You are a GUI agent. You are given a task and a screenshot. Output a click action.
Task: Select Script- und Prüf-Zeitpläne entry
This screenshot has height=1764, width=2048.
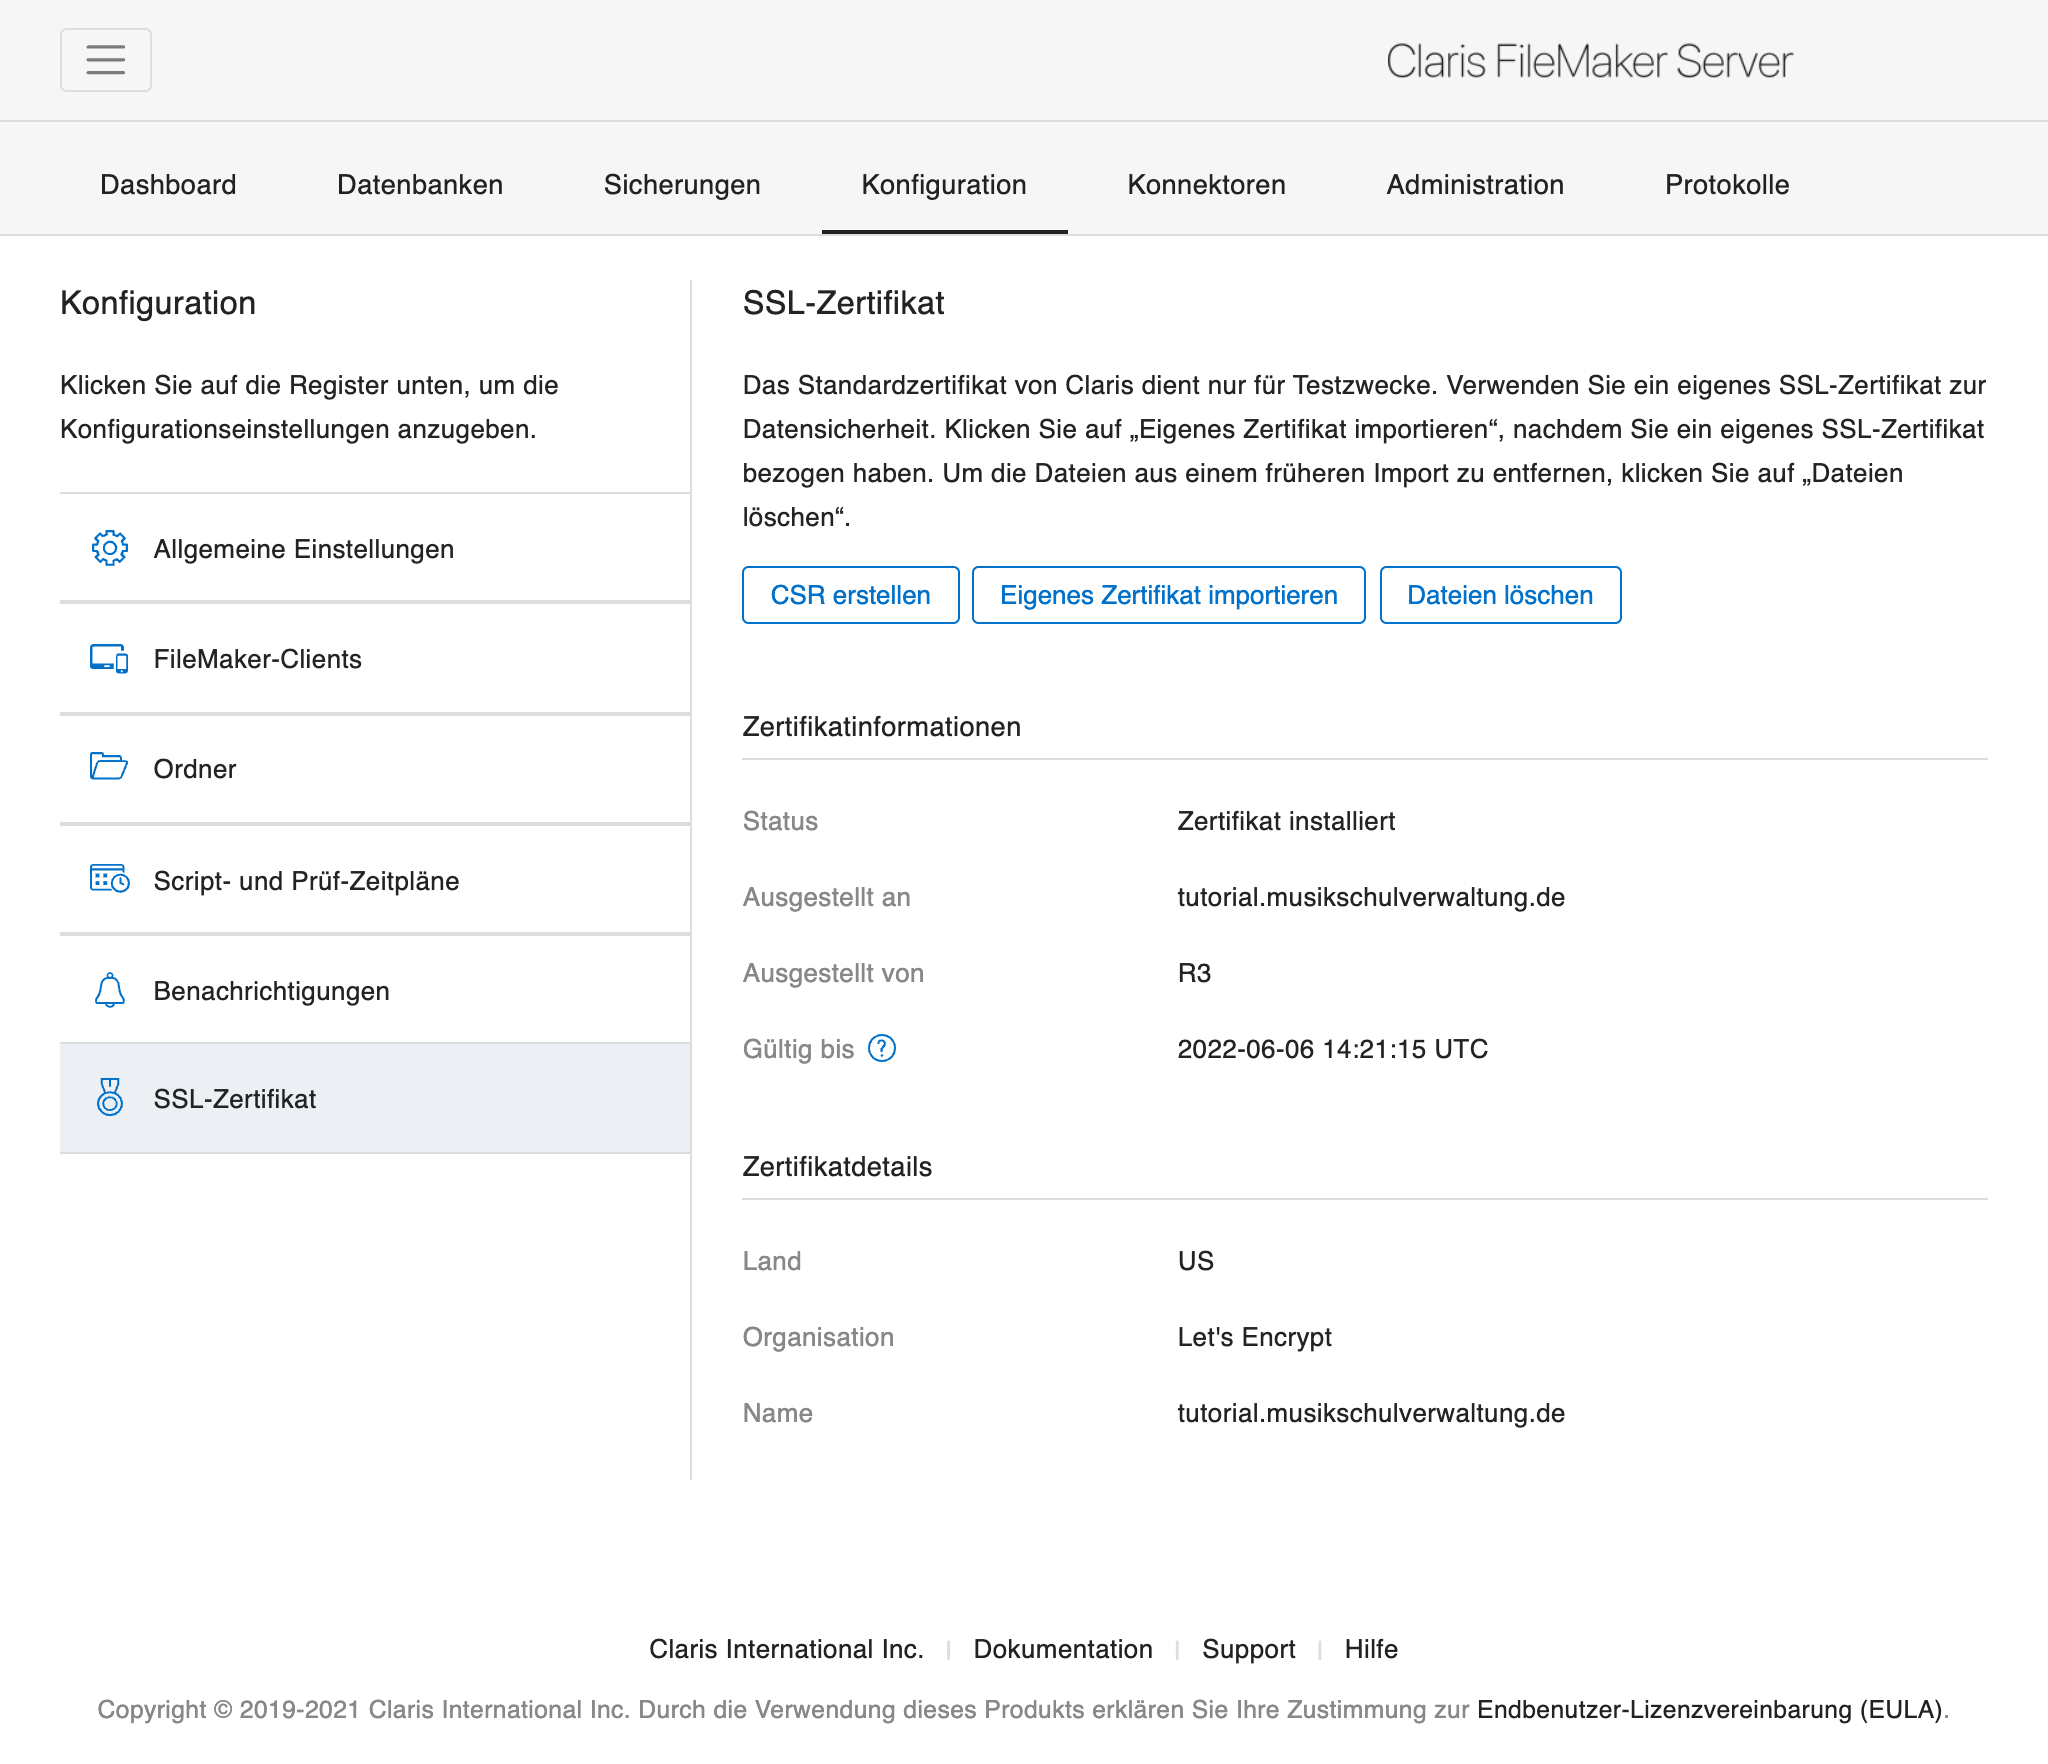pos(375,880)
